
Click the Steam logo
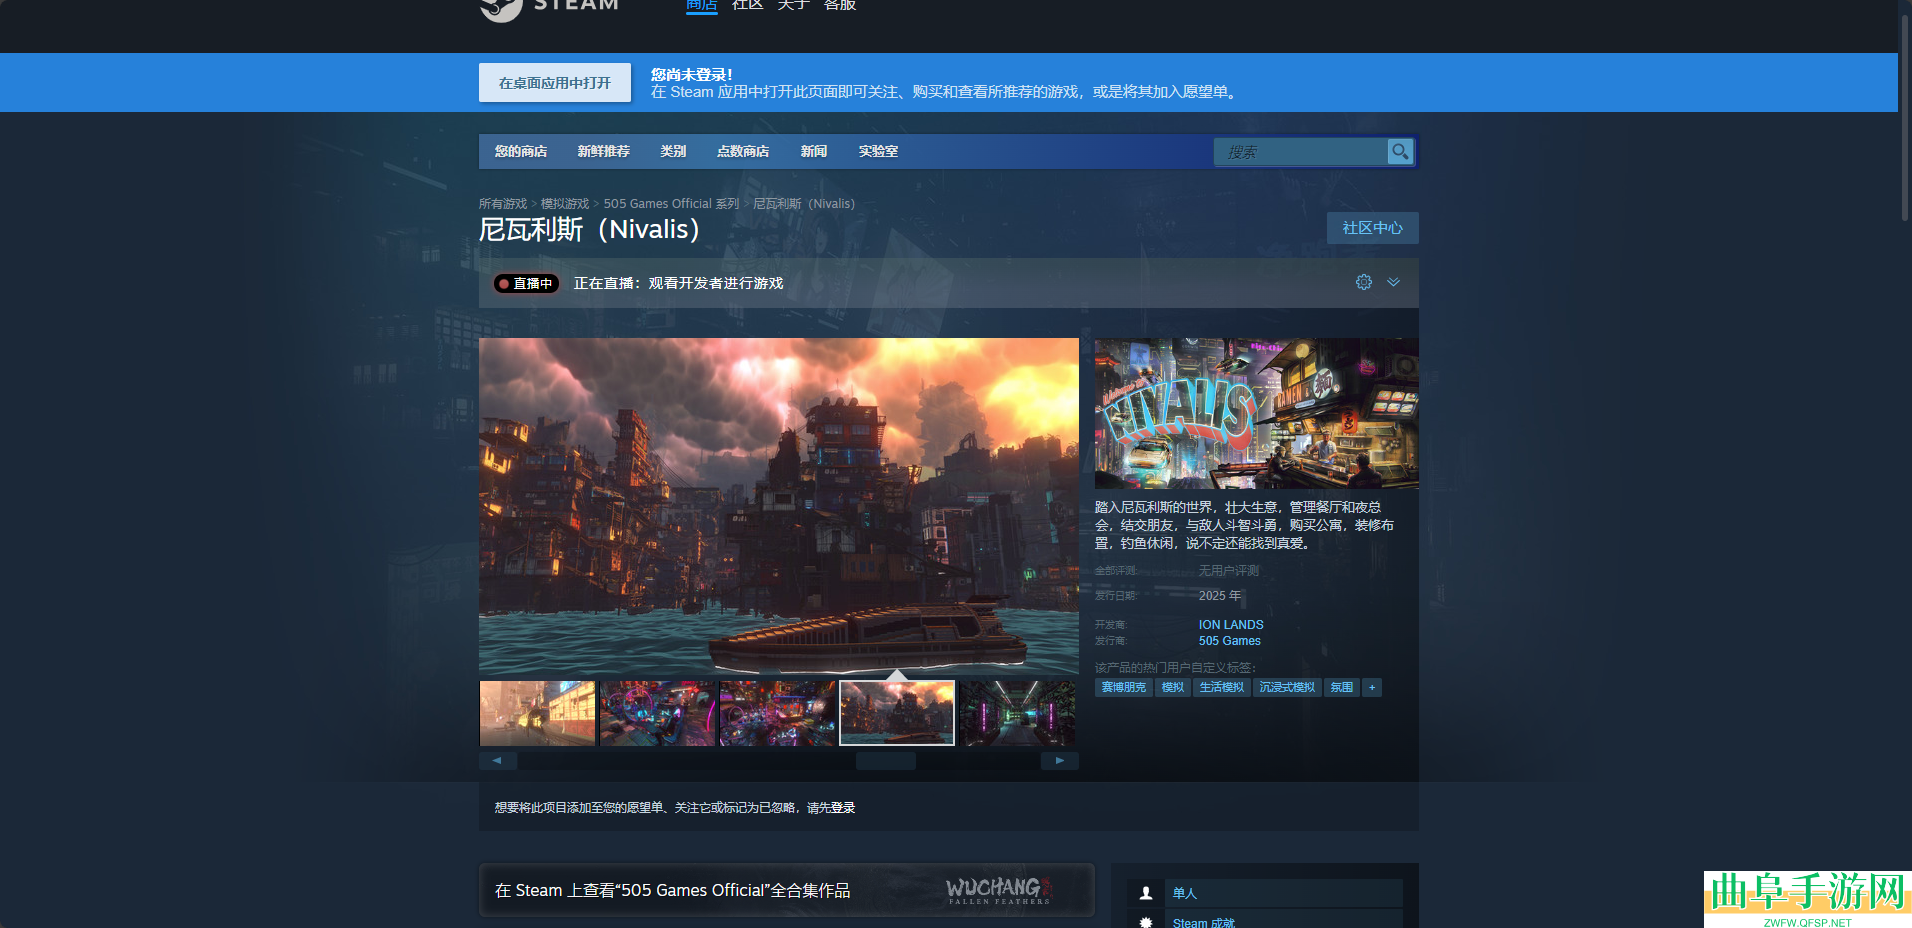[549, 8]
